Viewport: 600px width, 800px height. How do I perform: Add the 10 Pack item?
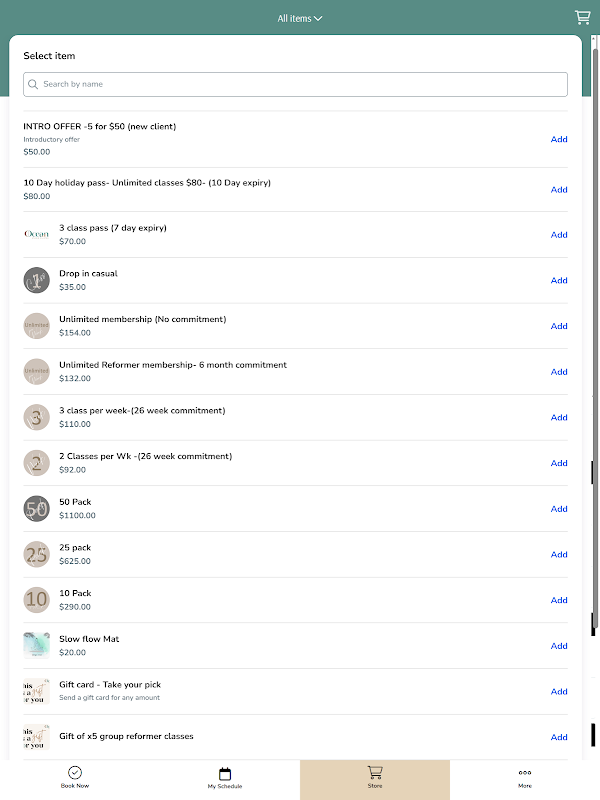(x=559, y=600)
